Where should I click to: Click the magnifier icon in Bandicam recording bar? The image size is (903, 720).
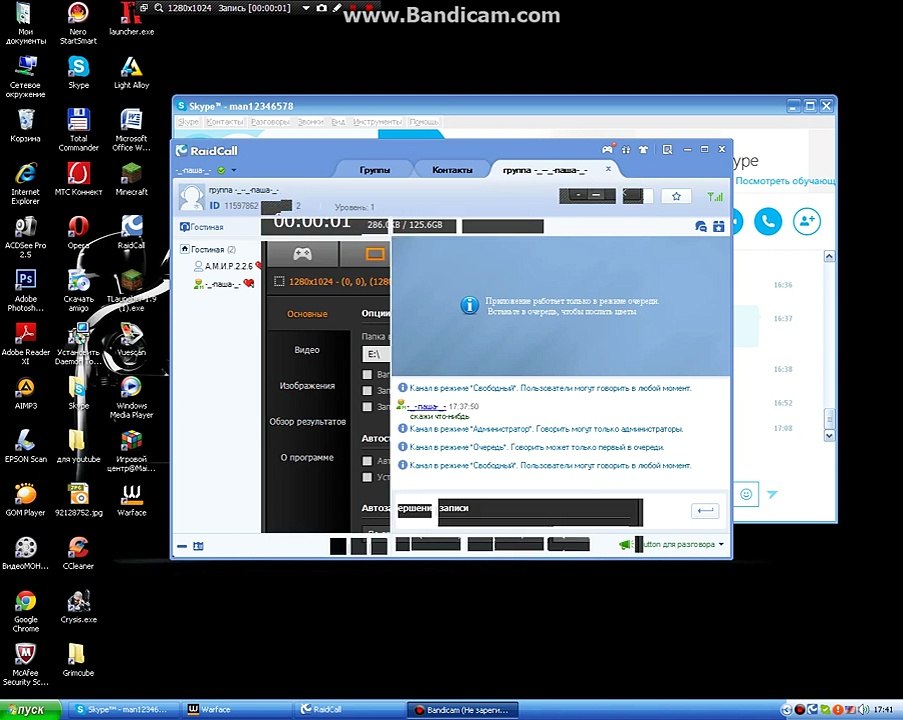[158, 8]
